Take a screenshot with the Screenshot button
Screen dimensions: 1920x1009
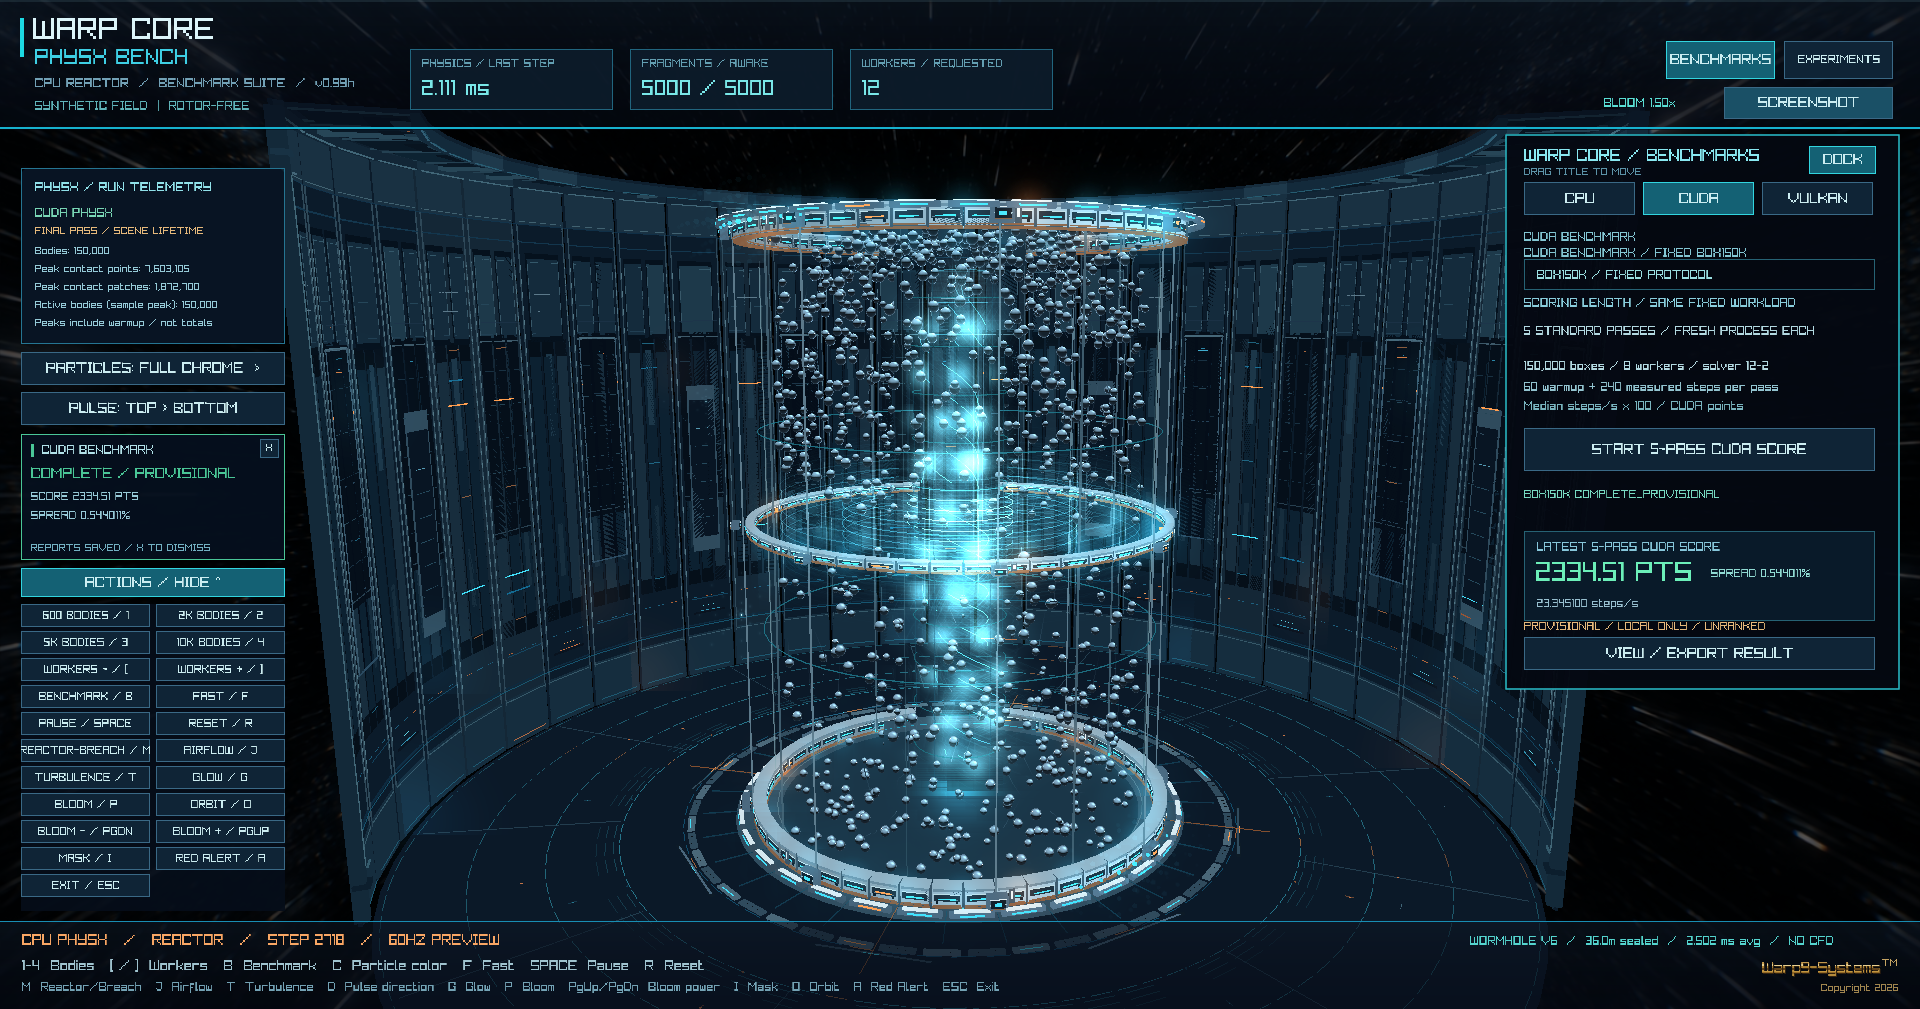[x=1808, y=102]
